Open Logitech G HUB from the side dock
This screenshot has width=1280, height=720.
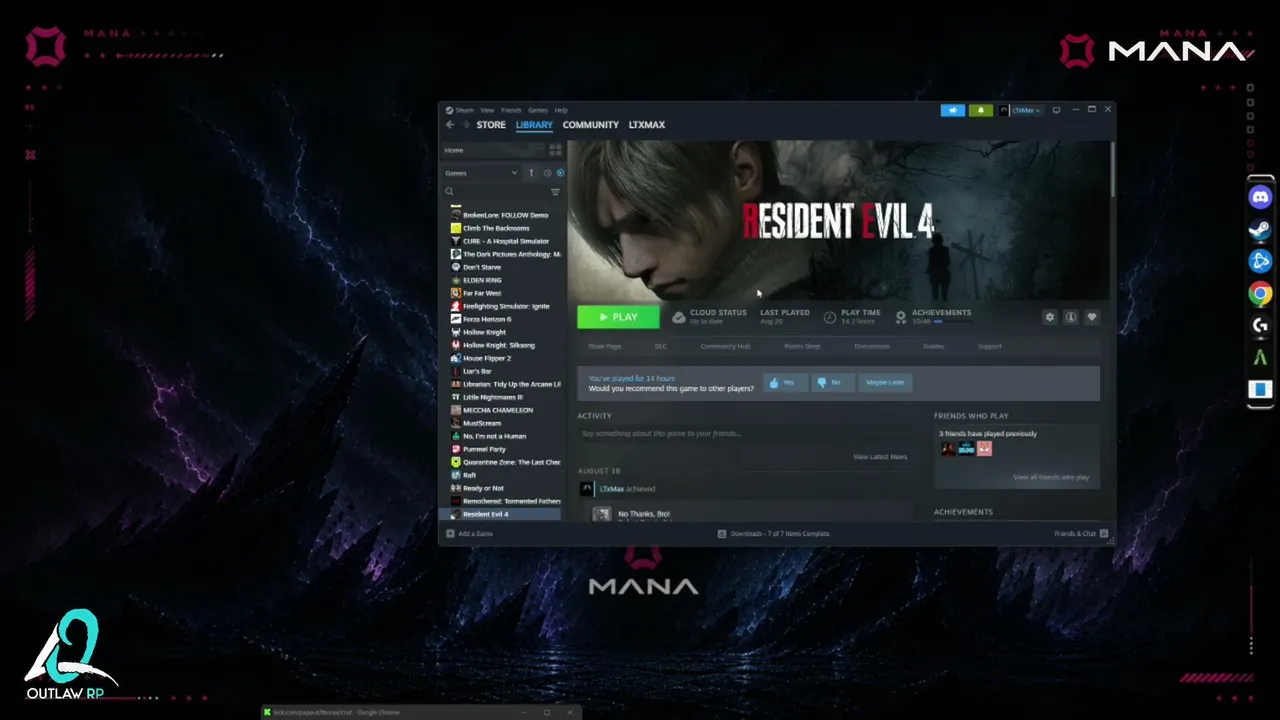point(1260,325)
